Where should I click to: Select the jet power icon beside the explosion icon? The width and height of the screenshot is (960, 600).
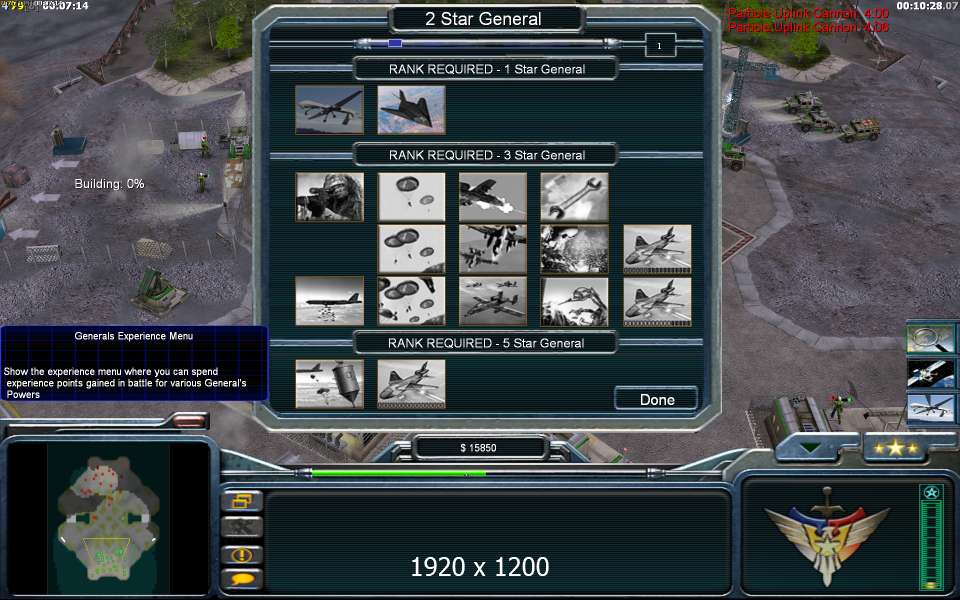658,249
